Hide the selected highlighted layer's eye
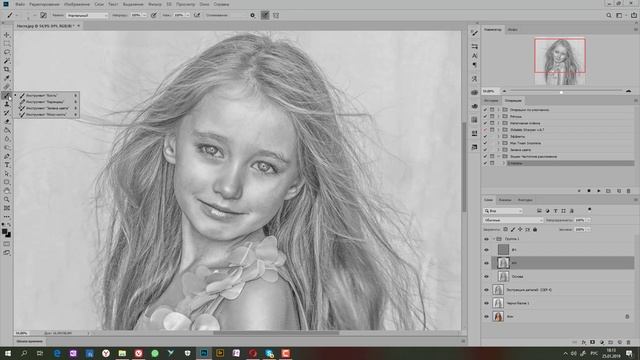The image size is (640, 360). (x=486, y=263)
